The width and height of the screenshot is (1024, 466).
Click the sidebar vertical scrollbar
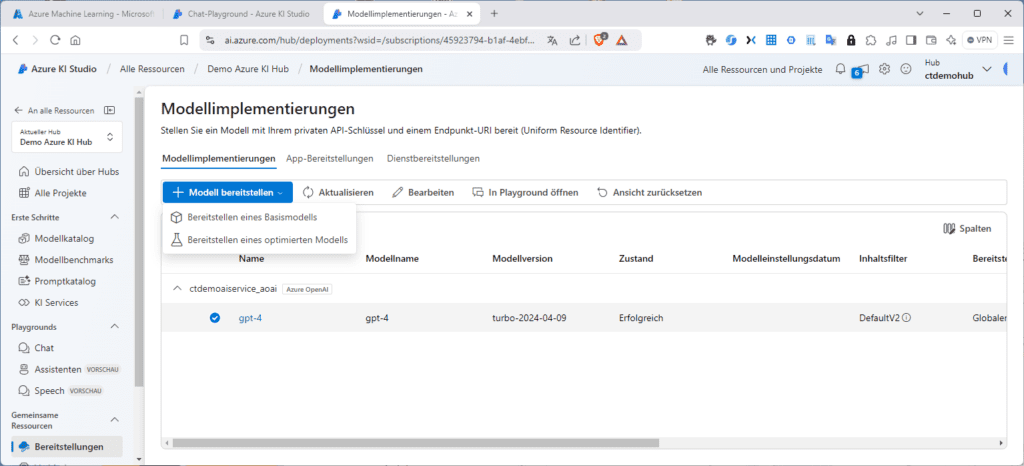pyautogui.click(x=138, y=241)
